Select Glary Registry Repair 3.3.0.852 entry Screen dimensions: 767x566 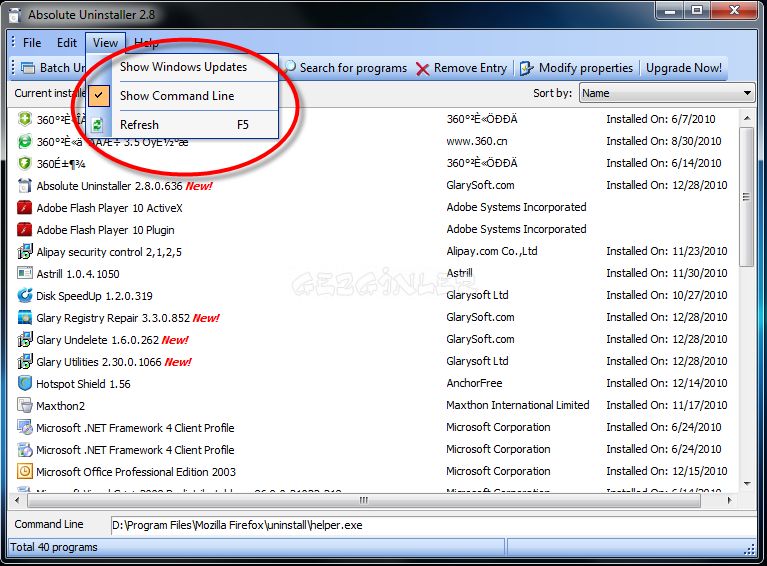pyautogui.click(x=113, y=318)
